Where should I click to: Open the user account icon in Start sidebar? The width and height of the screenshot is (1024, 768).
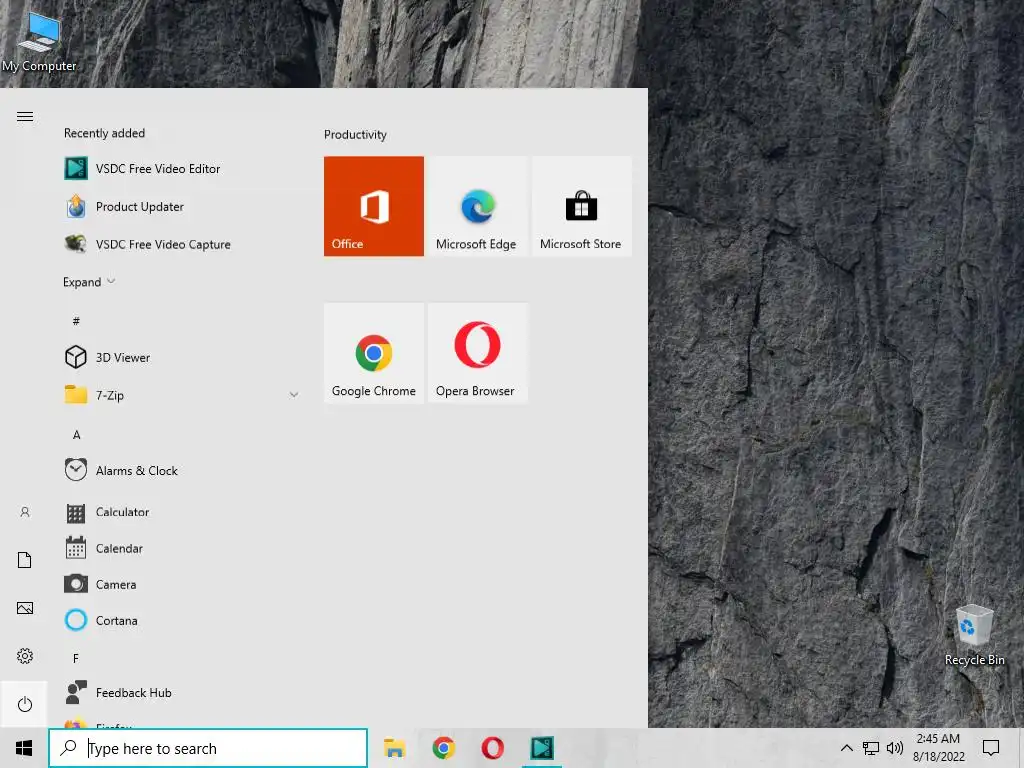tap(25, 512)
